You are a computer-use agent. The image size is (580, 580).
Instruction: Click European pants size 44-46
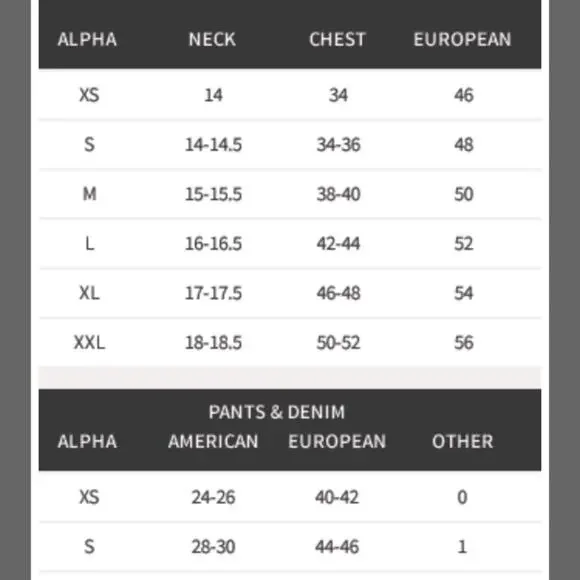[x=337, y=547]
